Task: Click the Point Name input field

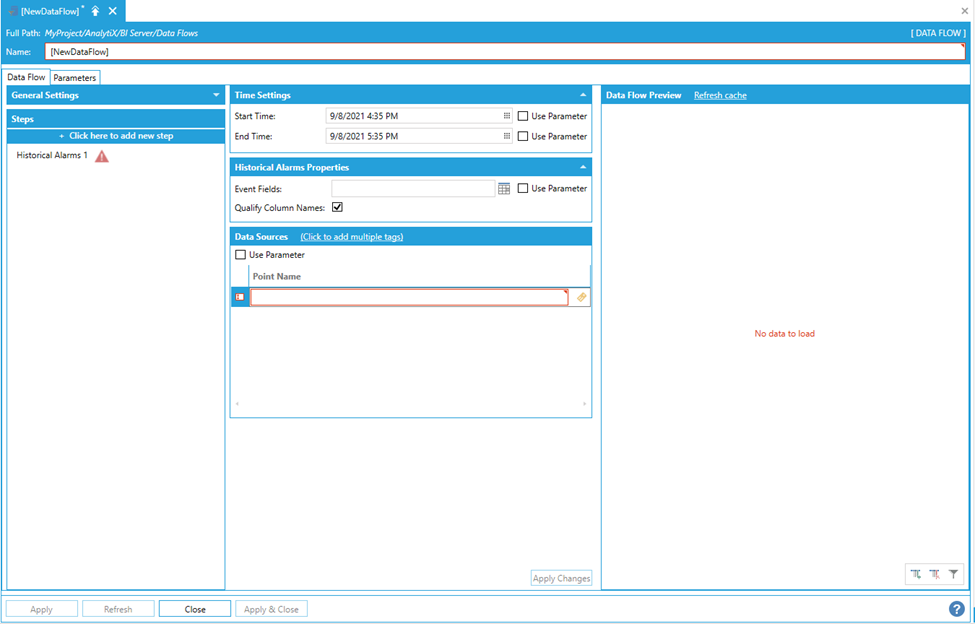Action: tap(409, 297)
